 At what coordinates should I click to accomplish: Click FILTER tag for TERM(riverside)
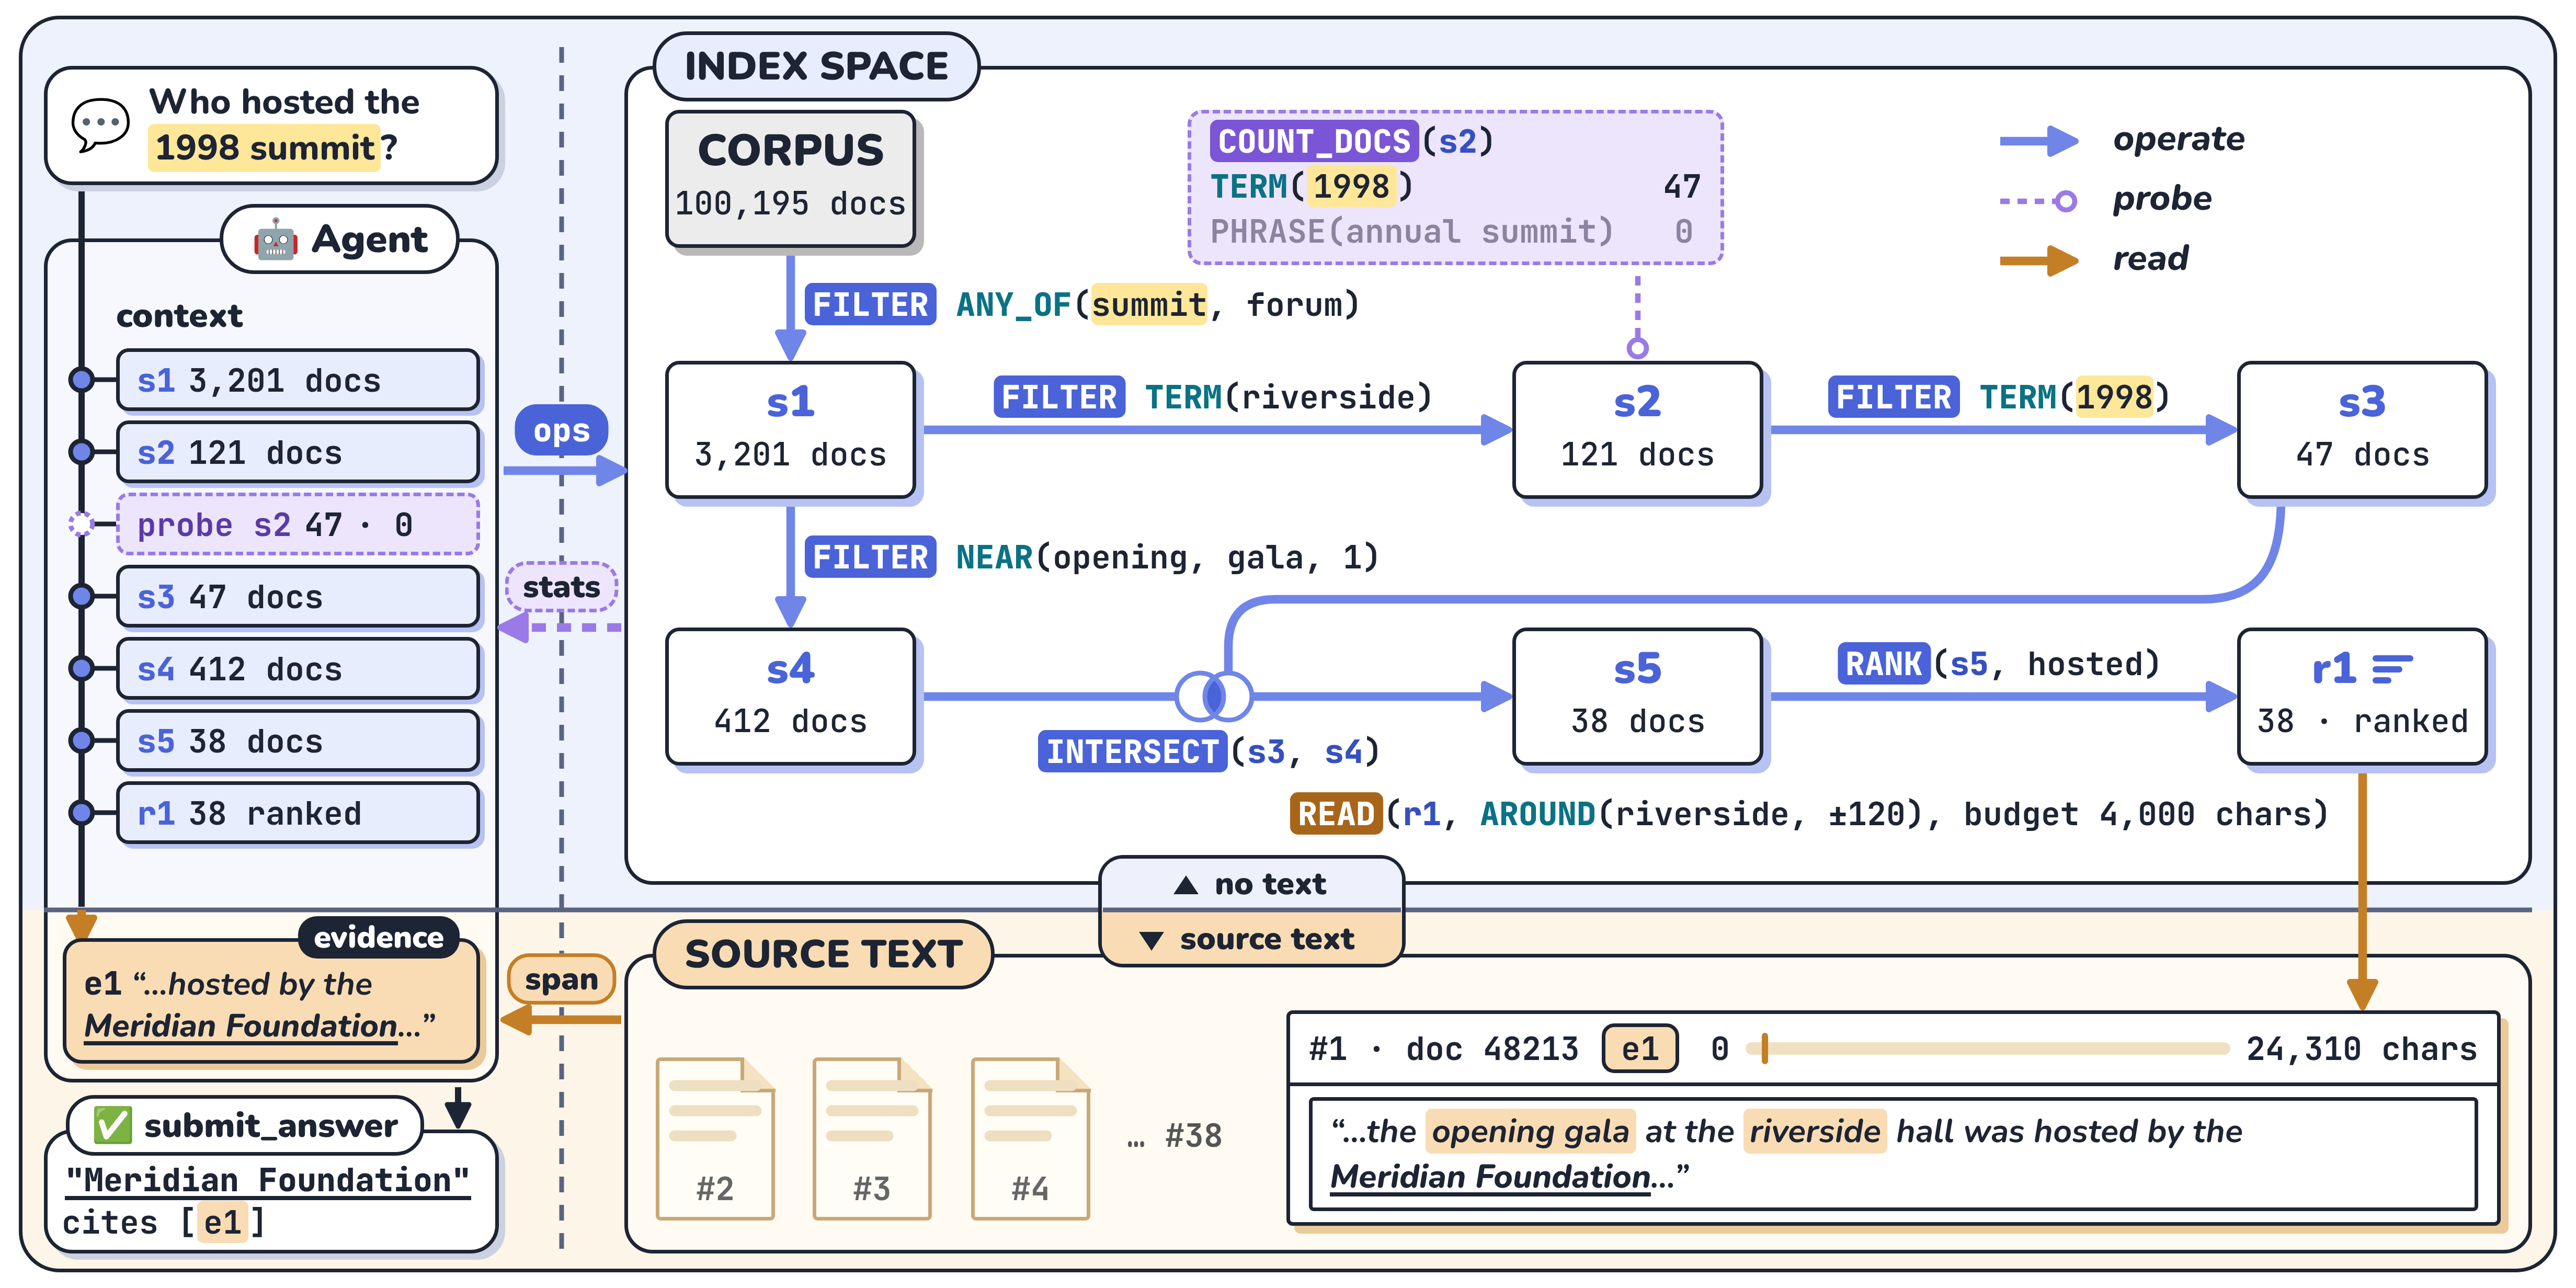tap(1059, 397)
